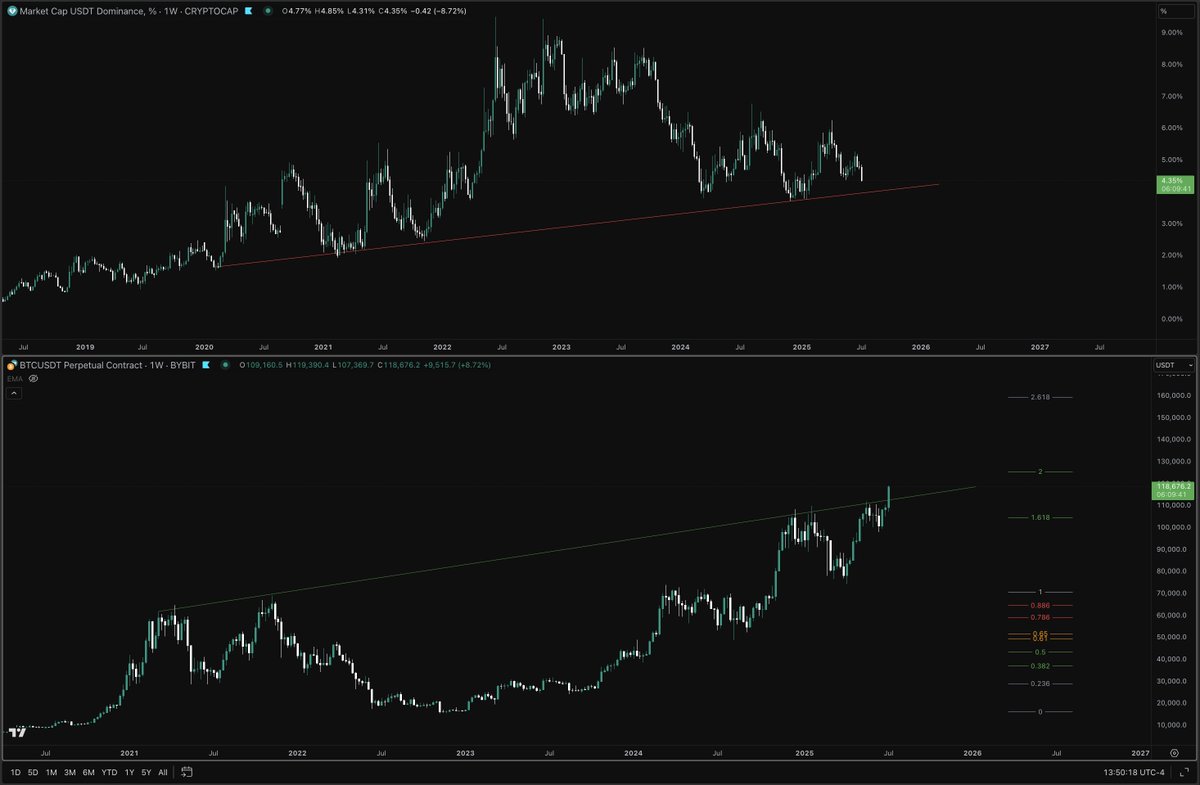Select the 5D time range
1200x785 pixels.
click(x=33, y=772)
